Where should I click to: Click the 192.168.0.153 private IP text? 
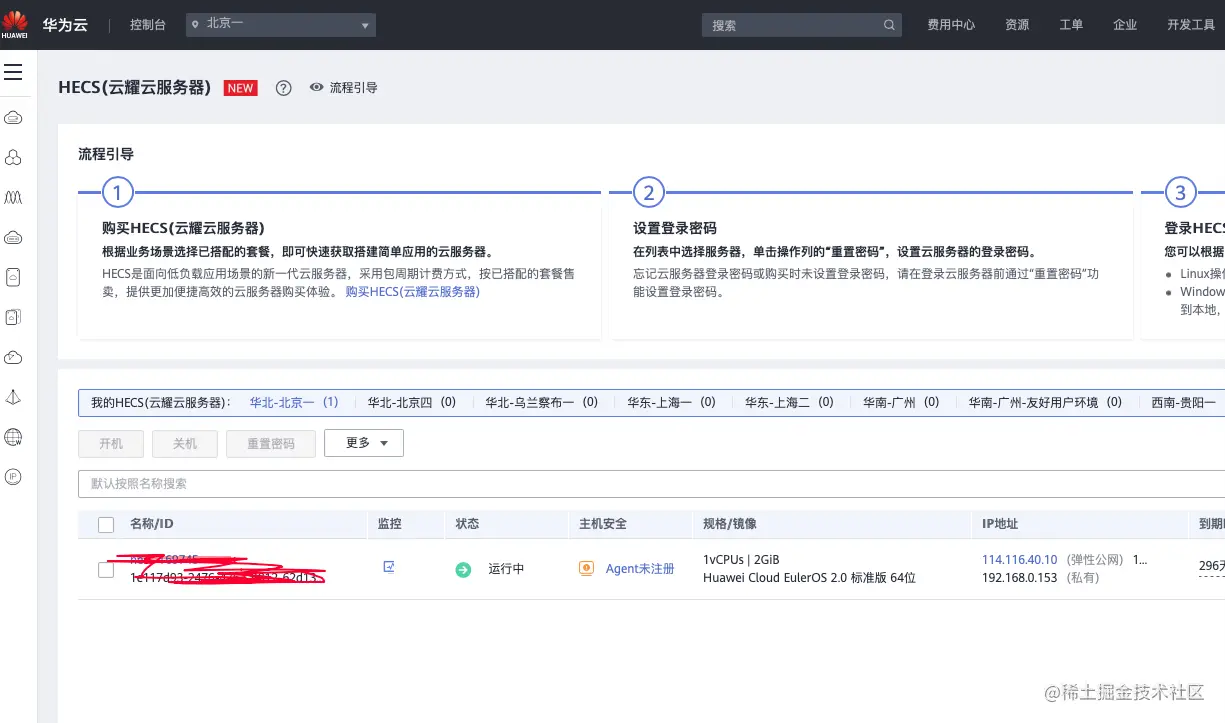[x=1019, y=578]
